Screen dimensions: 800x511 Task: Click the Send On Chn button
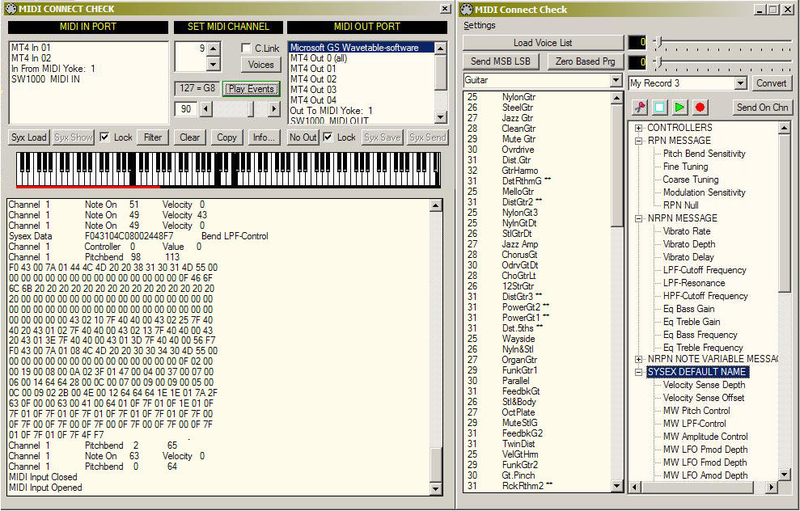coord(762,107)
